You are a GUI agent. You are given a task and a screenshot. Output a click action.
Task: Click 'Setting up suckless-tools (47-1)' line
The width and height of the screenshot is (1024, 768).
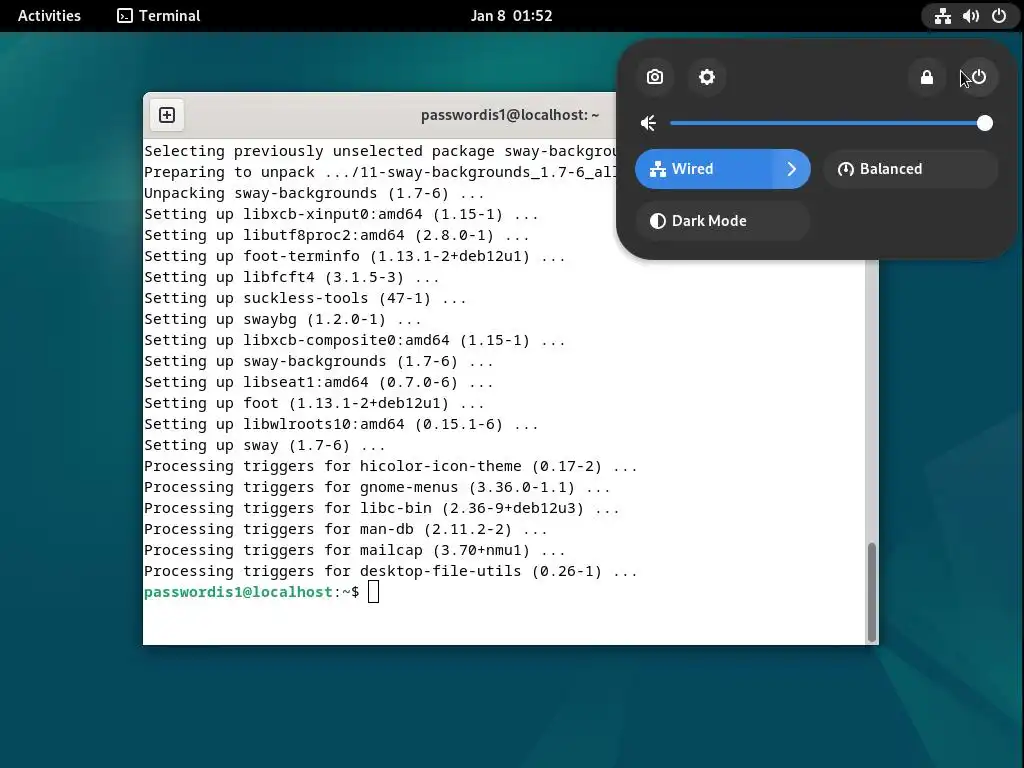click(x=305, y=298)
